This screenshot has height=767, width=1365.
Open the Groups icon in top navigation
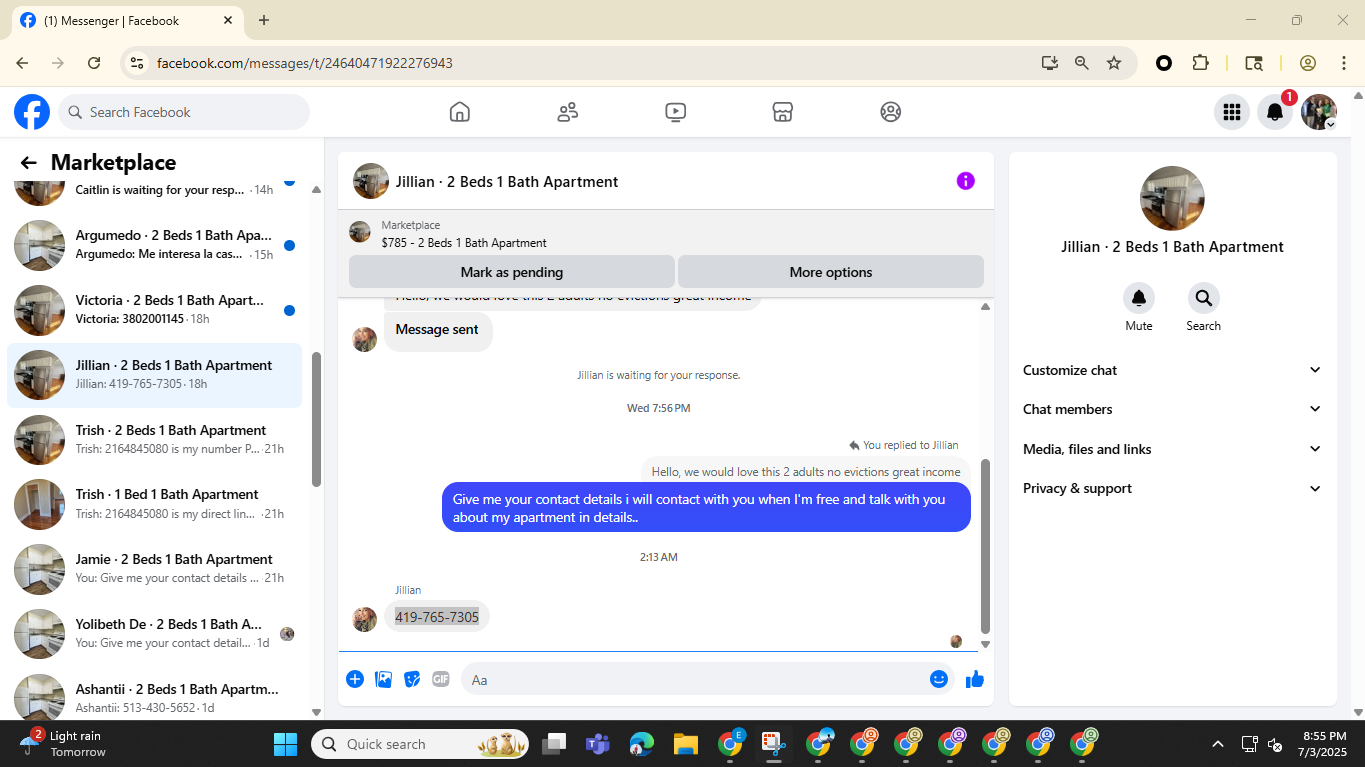point(891,112)
